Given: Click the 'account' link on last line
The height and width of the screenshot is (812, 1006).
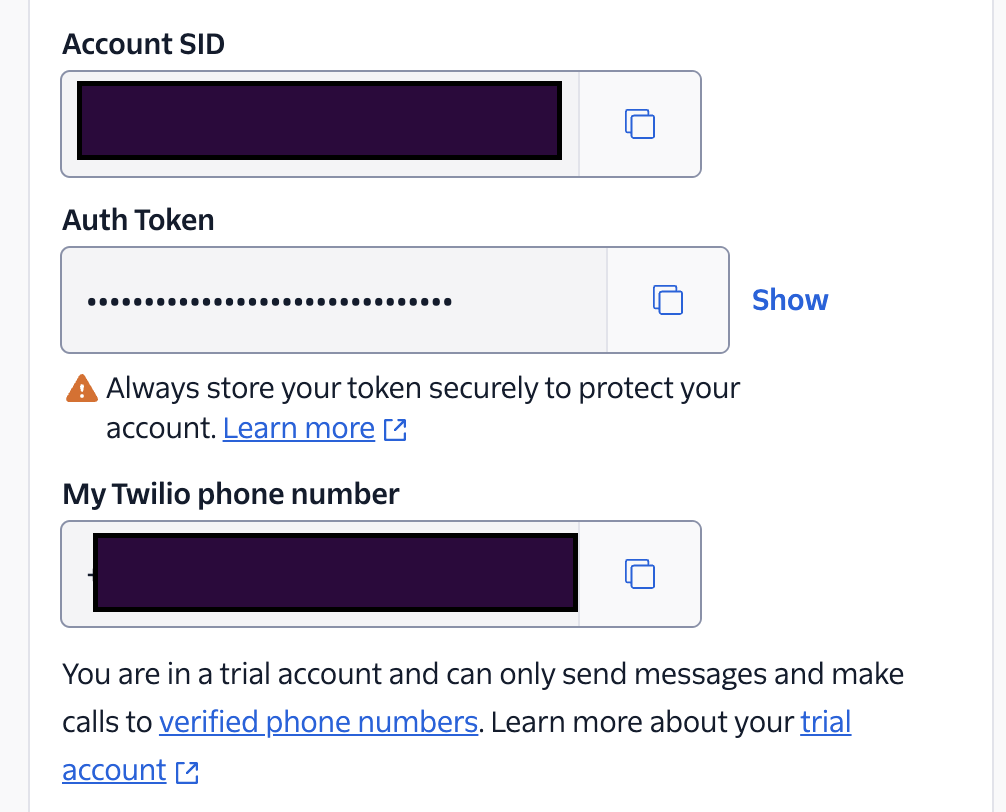Looking at the screenshot, I should pos(114,770).
